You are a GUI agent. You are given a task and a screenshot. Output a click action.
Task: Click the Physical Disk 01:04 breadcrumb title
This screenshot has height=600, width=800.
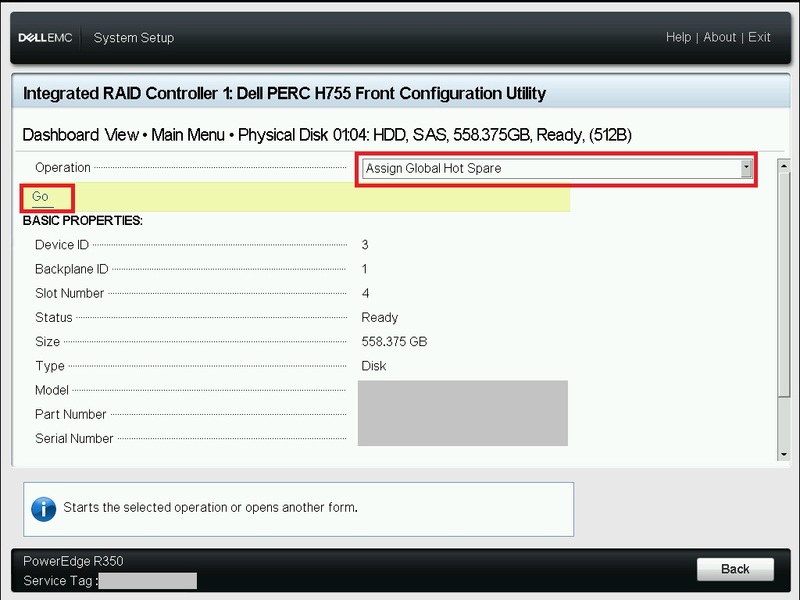pyautogui.click(x=435, y=135)
